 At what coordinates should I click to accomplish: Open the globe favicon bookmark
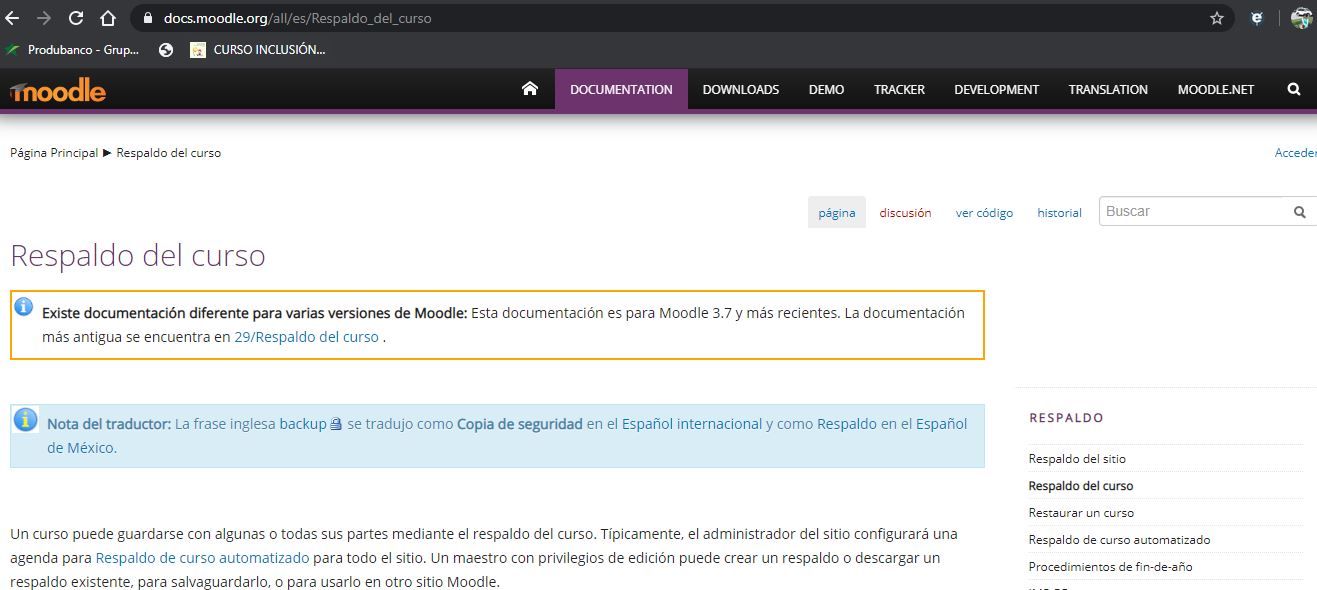(x=164, y=49)
